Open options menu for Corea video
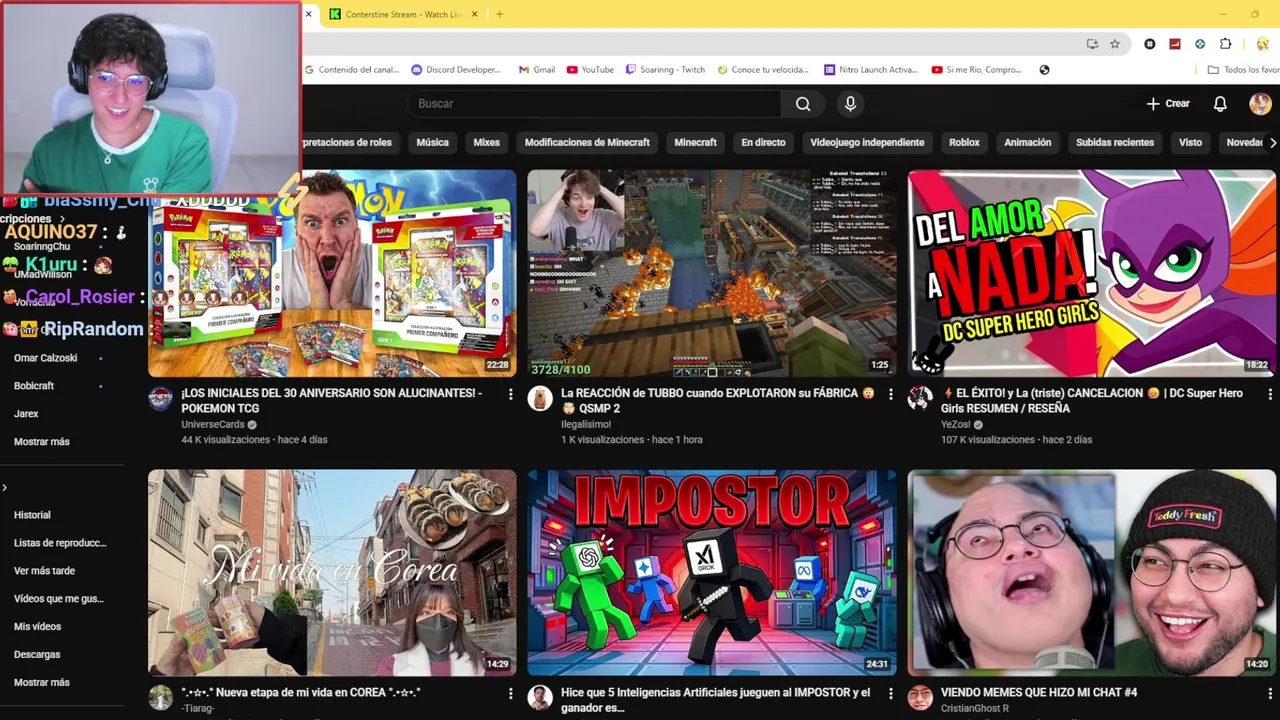 [x=510, y=694]
